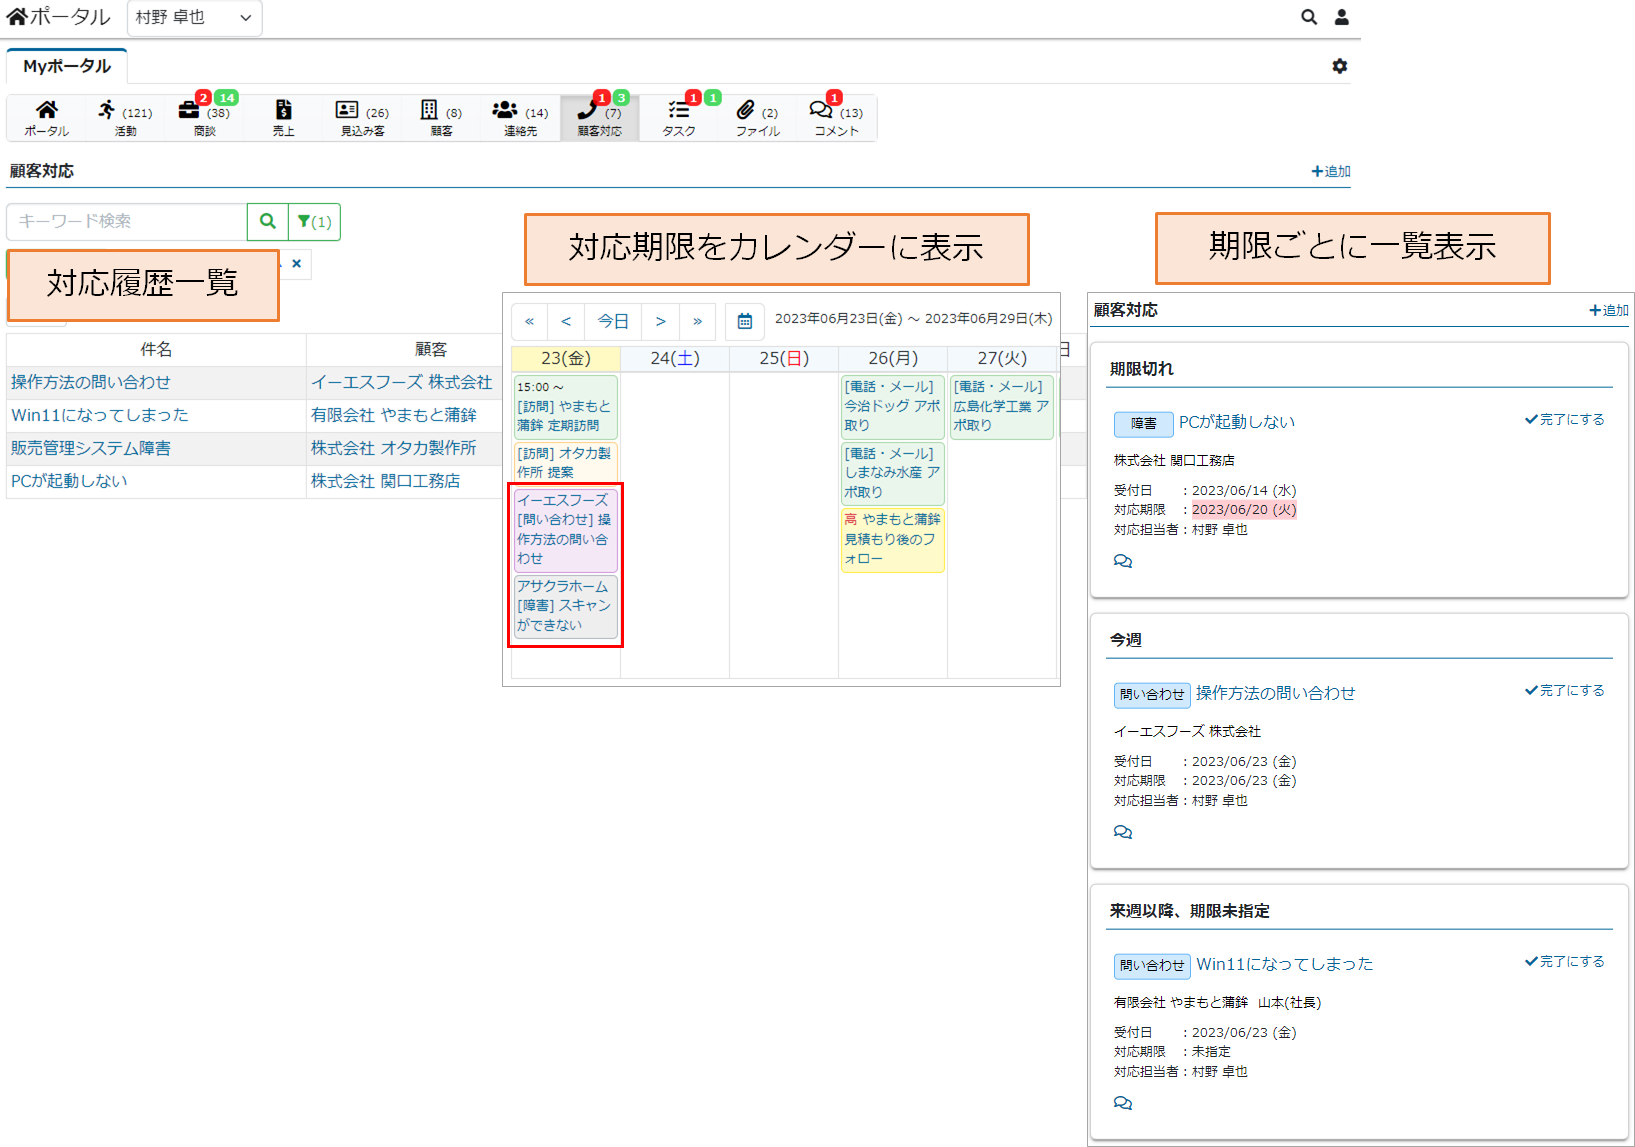Open オタカ製作所 提案 calendar event
This screenshot has width=1635, height=1147.
[566, 462]
